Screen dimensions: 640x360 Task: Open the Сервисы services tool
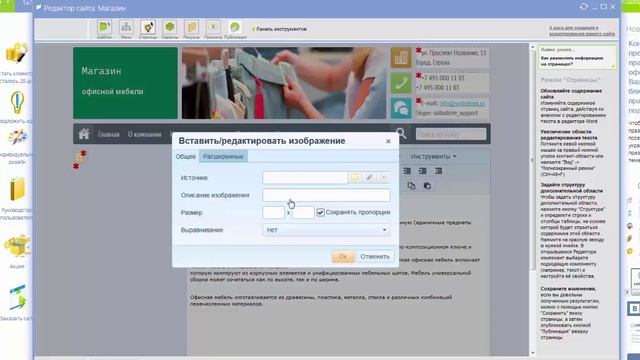click(170, 29)
